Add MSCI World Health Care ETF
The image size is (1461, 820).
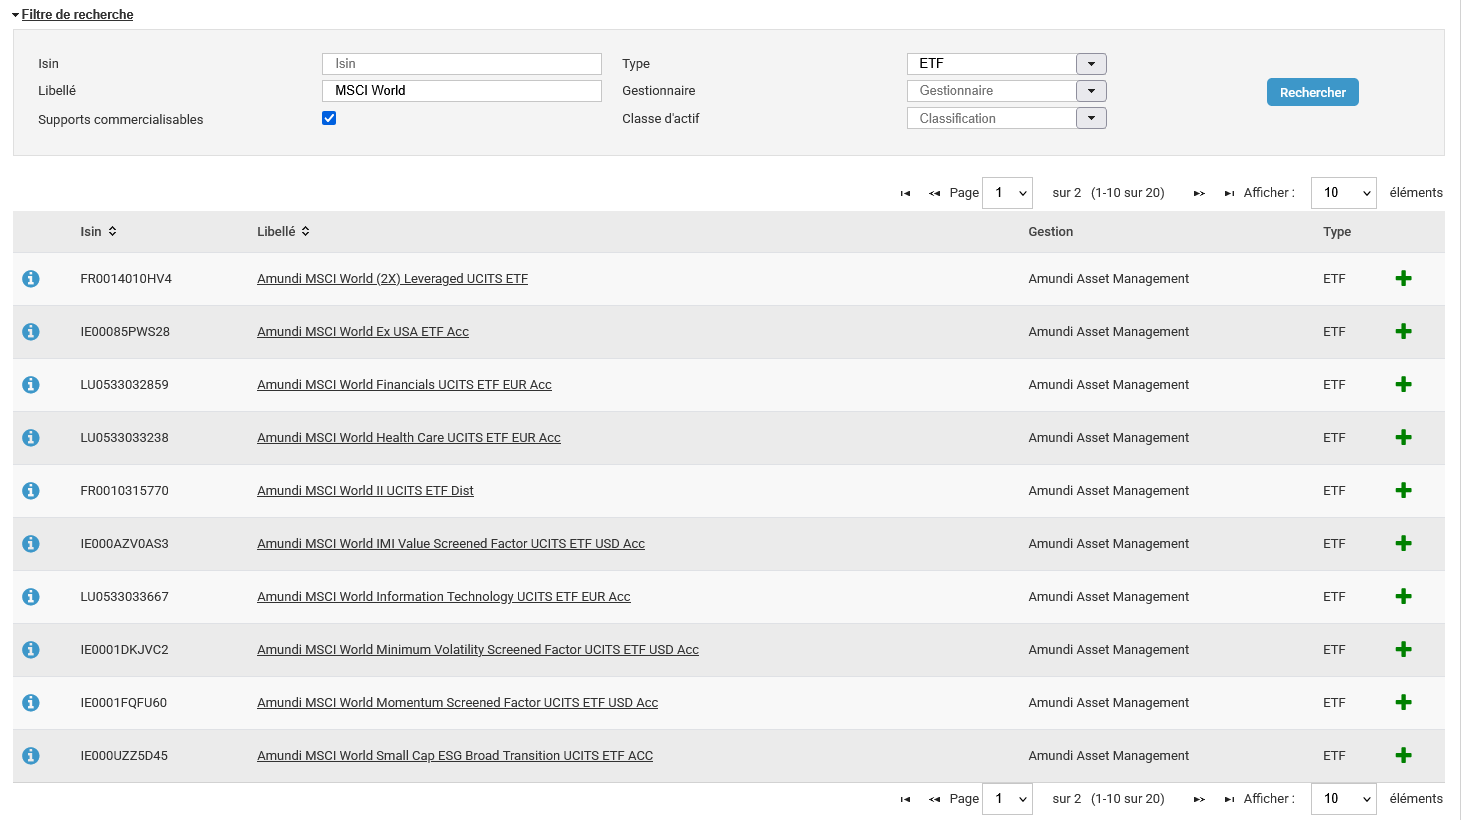pyautogui.click(x=1403, y=438)
